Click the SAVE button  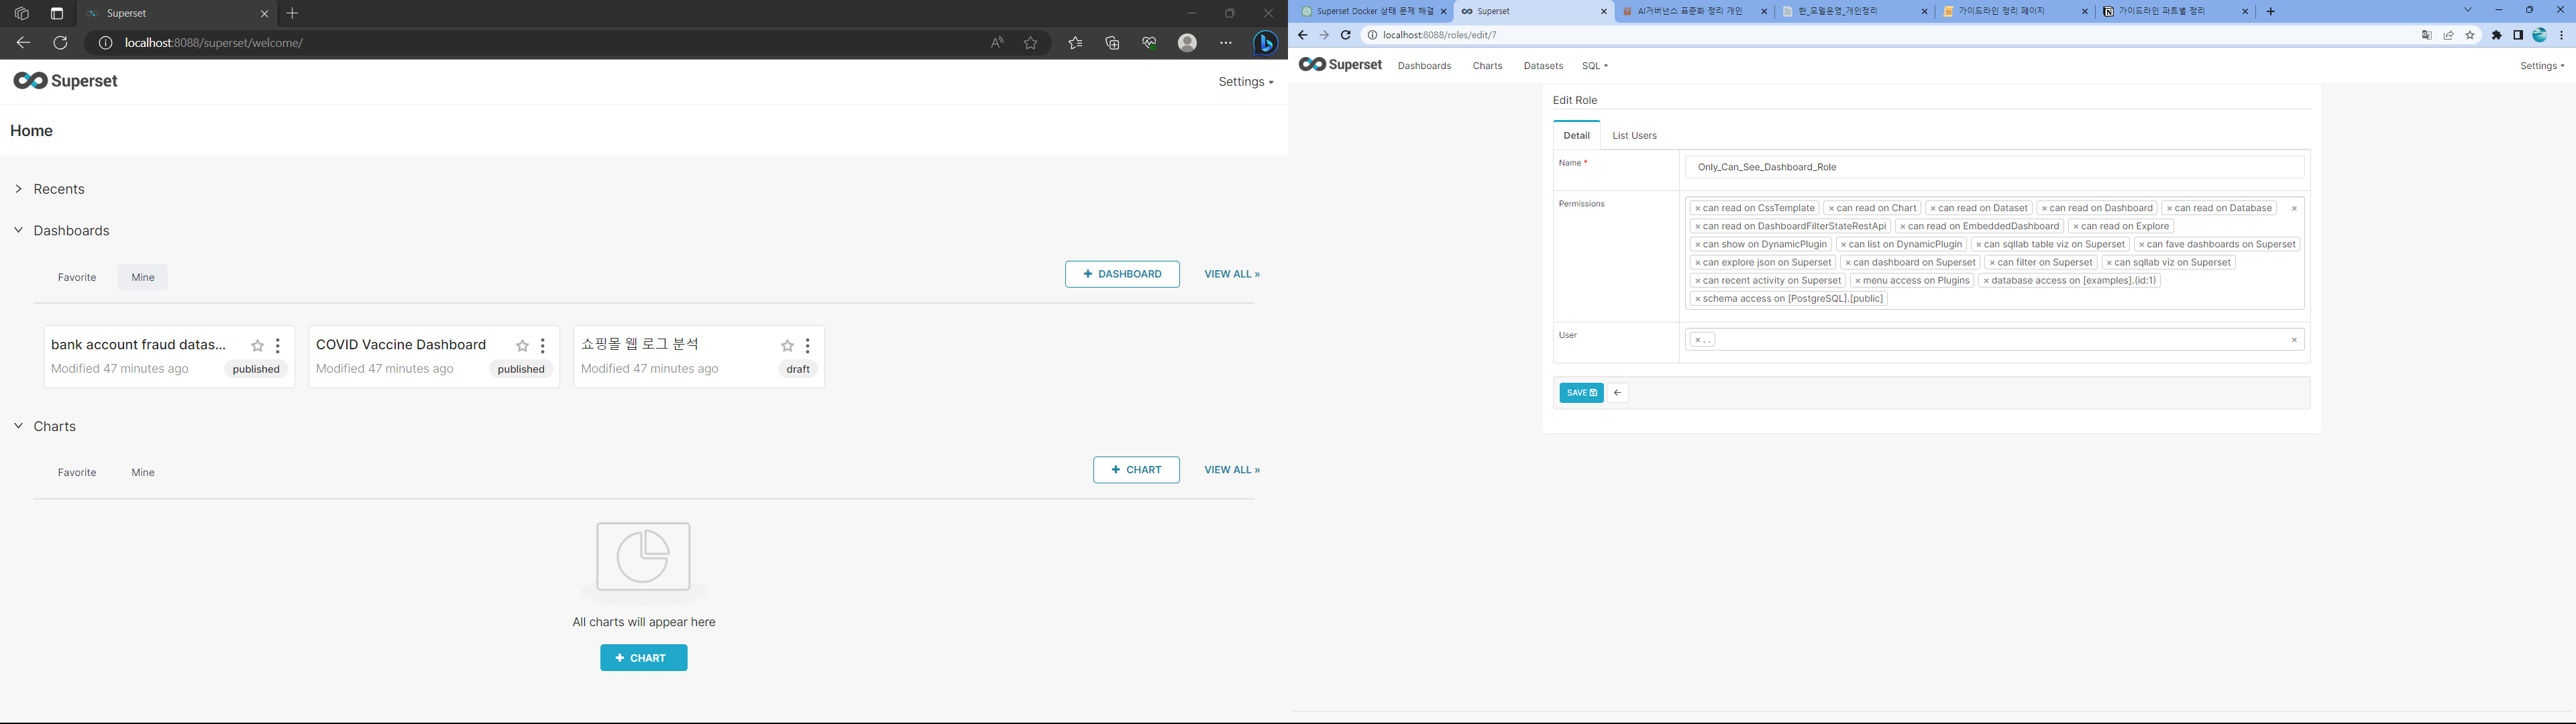click(x=1580, y=393)
